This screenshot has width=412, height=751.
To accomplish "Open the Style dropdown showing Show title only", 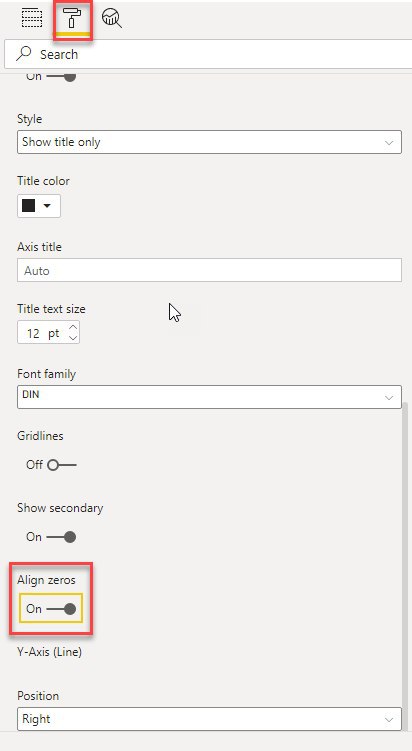I will [x=209, y=142].
